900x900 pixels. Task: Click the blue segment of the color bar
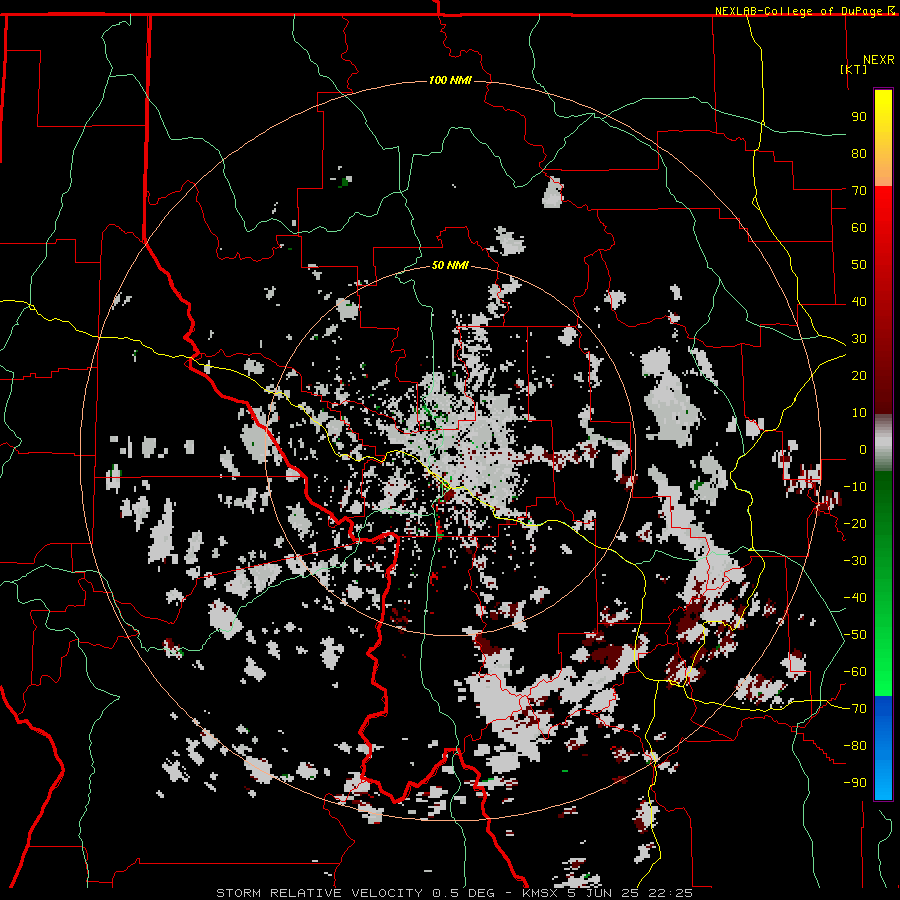click(x=883, y=748)
